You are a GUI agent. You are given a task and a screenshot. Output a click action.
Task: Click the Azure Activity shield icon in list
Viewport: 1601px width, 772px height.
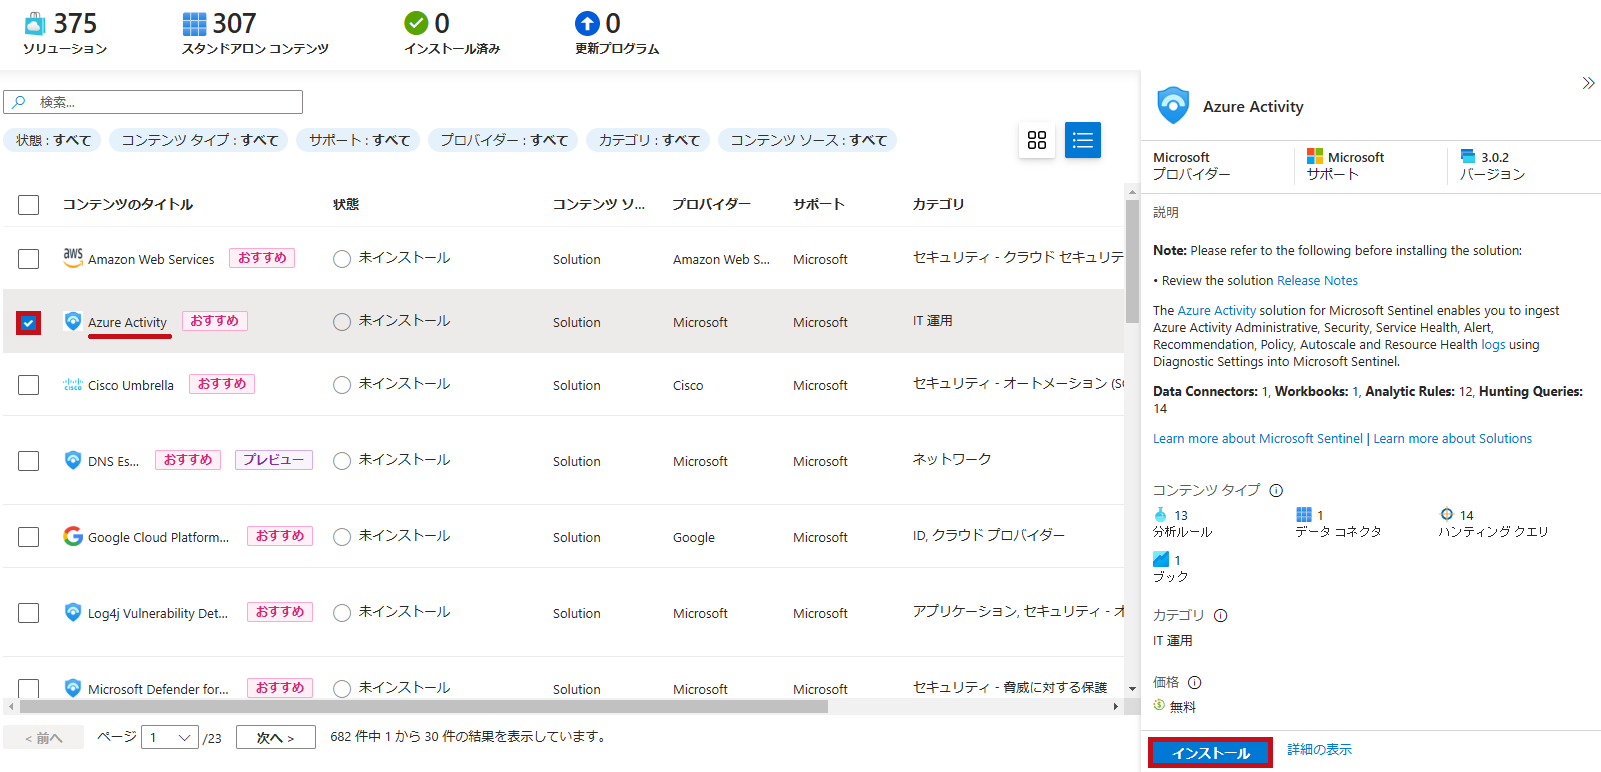(73, 321)
